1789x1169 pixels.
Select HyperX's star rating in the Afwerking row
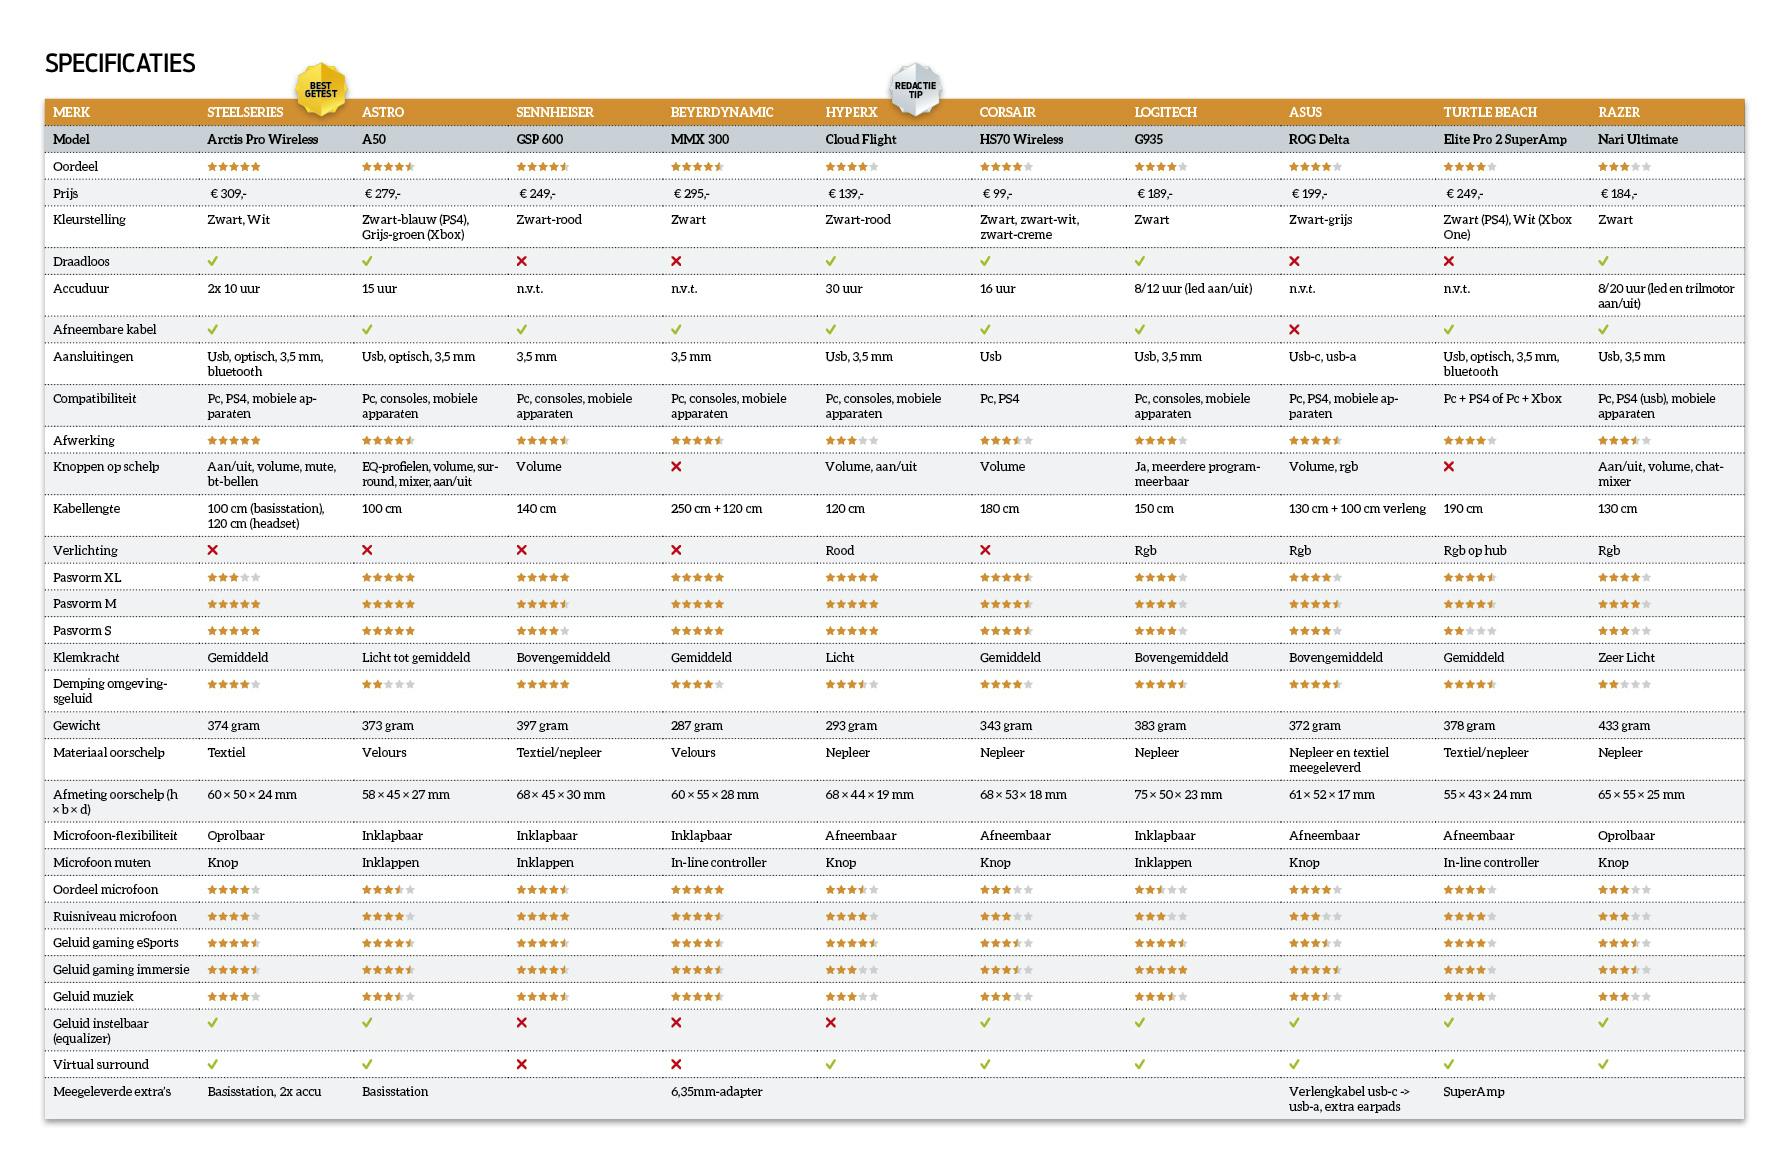pyautogui.click(x=852, y=440)
